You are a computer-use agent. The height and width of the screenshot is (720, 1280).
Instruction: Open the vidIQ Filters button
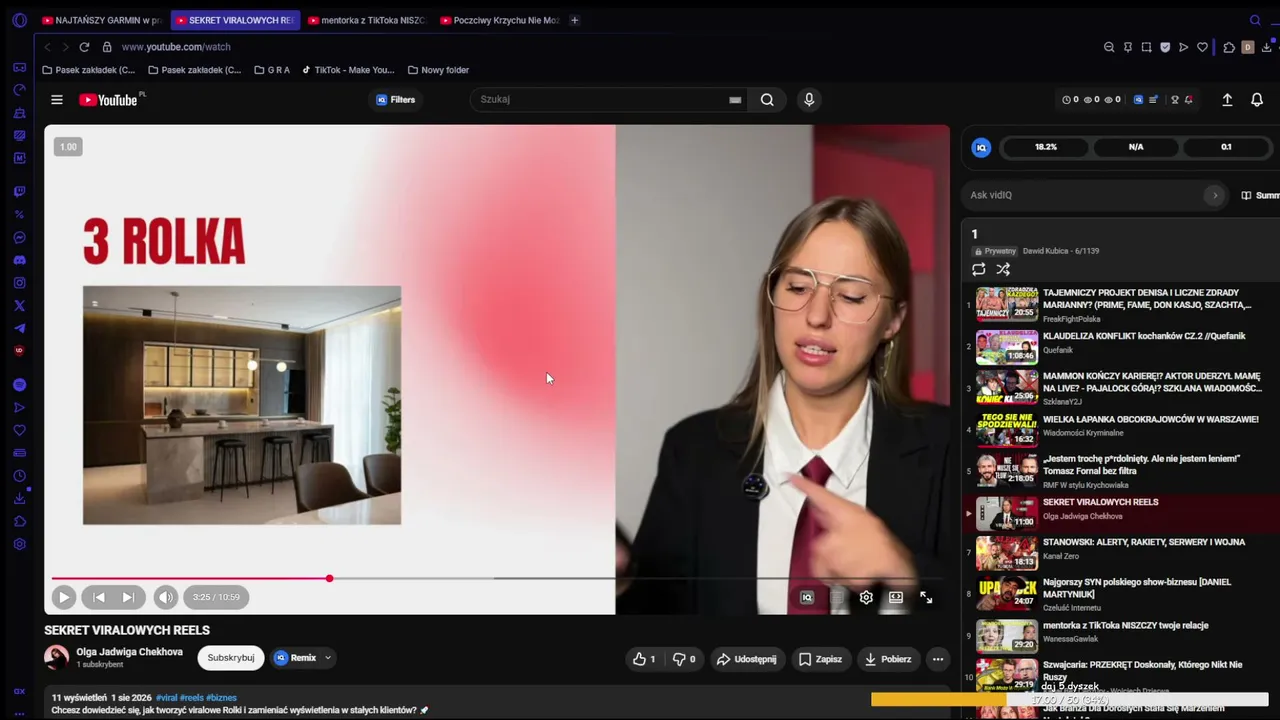[x=395, y=100]
